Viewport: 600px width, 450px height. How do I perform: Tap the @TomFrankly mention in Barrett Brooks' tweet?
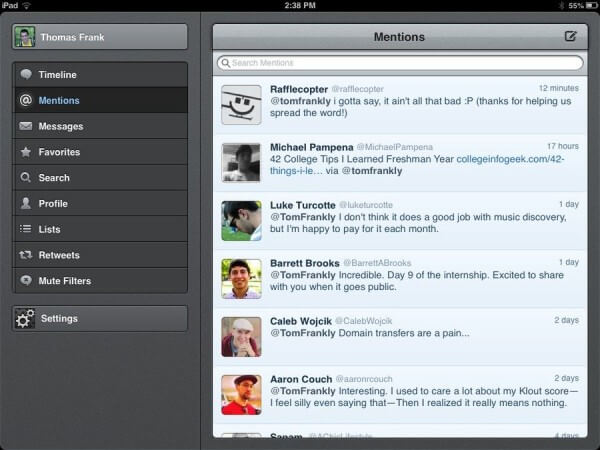[x=303, y=275]
